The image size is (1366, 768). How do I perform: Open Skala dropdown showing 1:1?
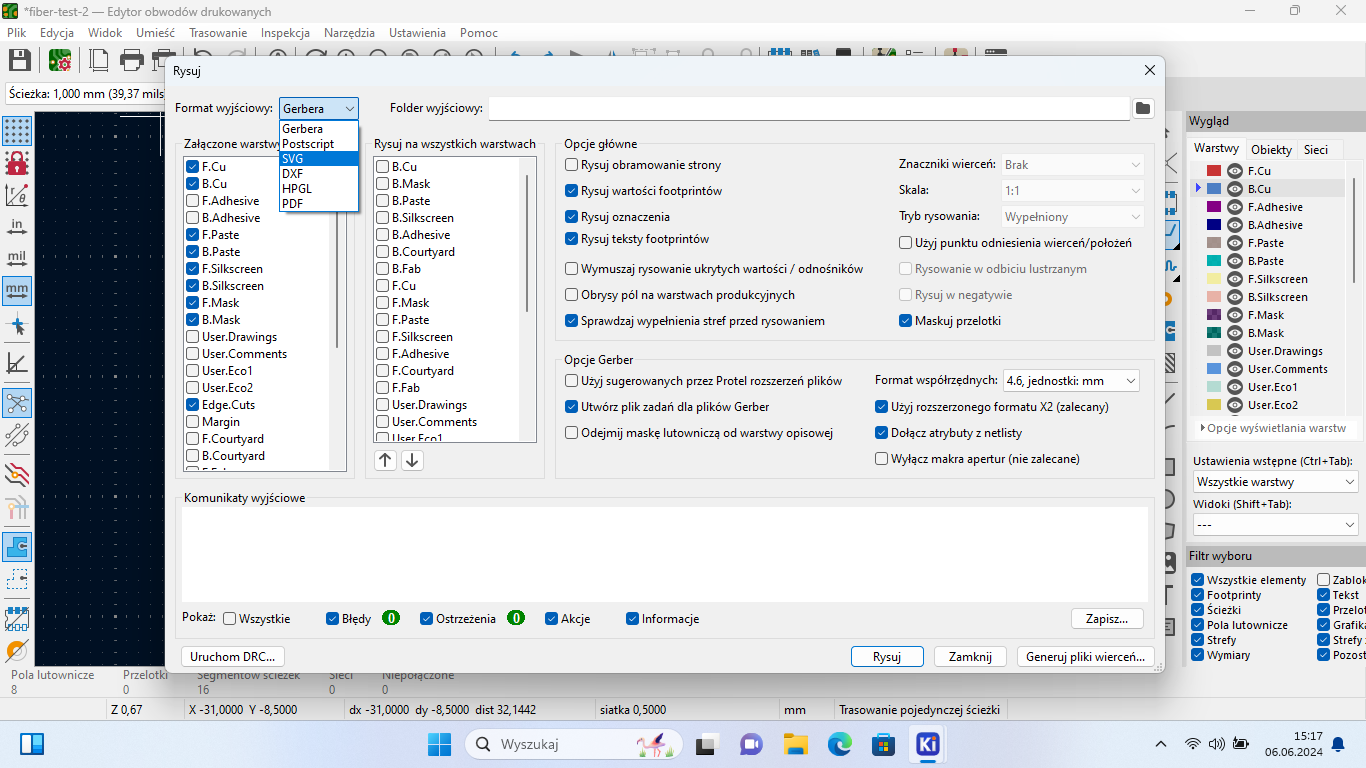(x=1072, y=190)
